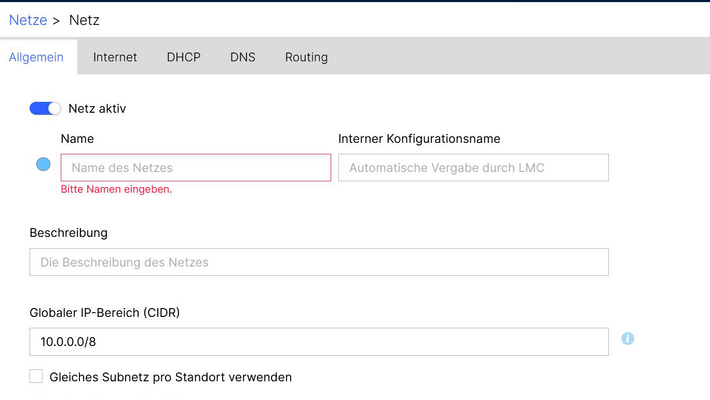Click the Interner Konfigurationsname input field
The width and height of the screenshot is (710, 400).
point(473,168)
